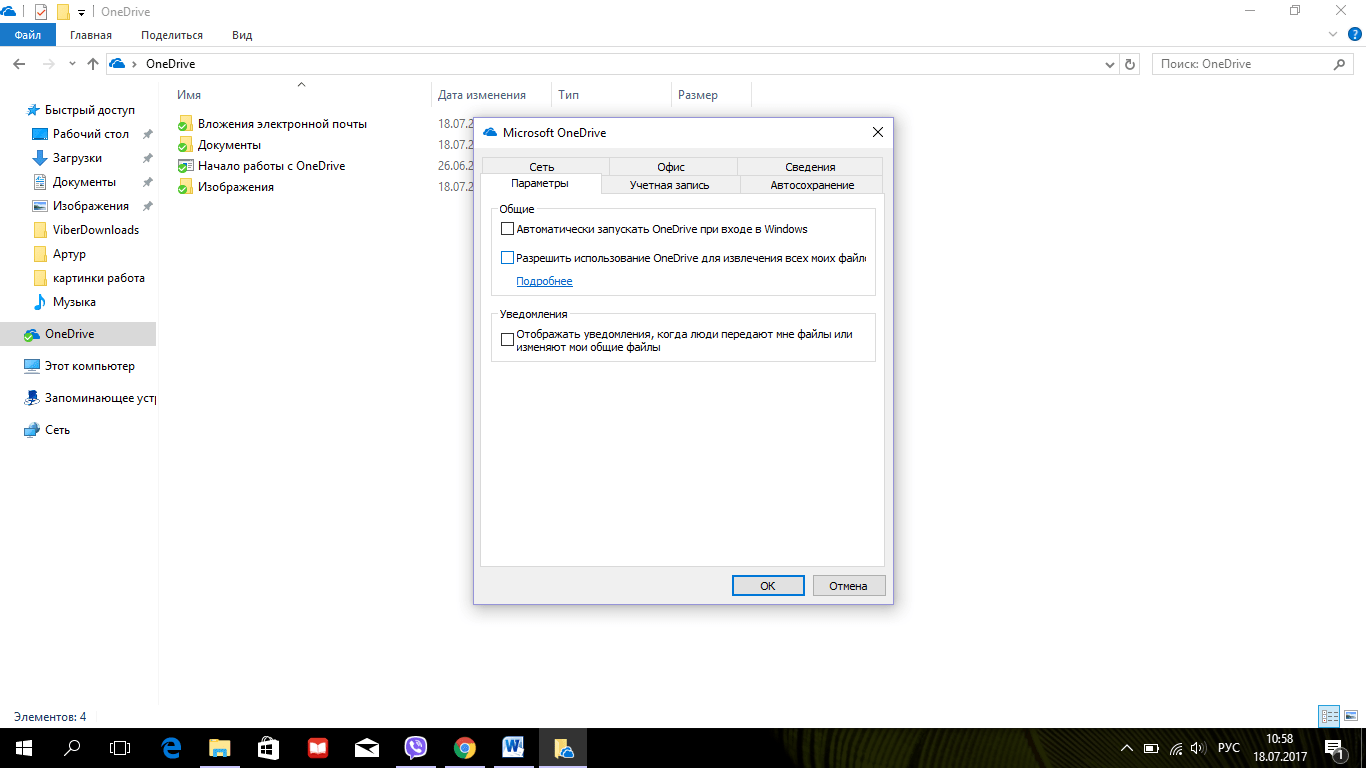Go back in Explorer navigation

click(x=19, y=64)
